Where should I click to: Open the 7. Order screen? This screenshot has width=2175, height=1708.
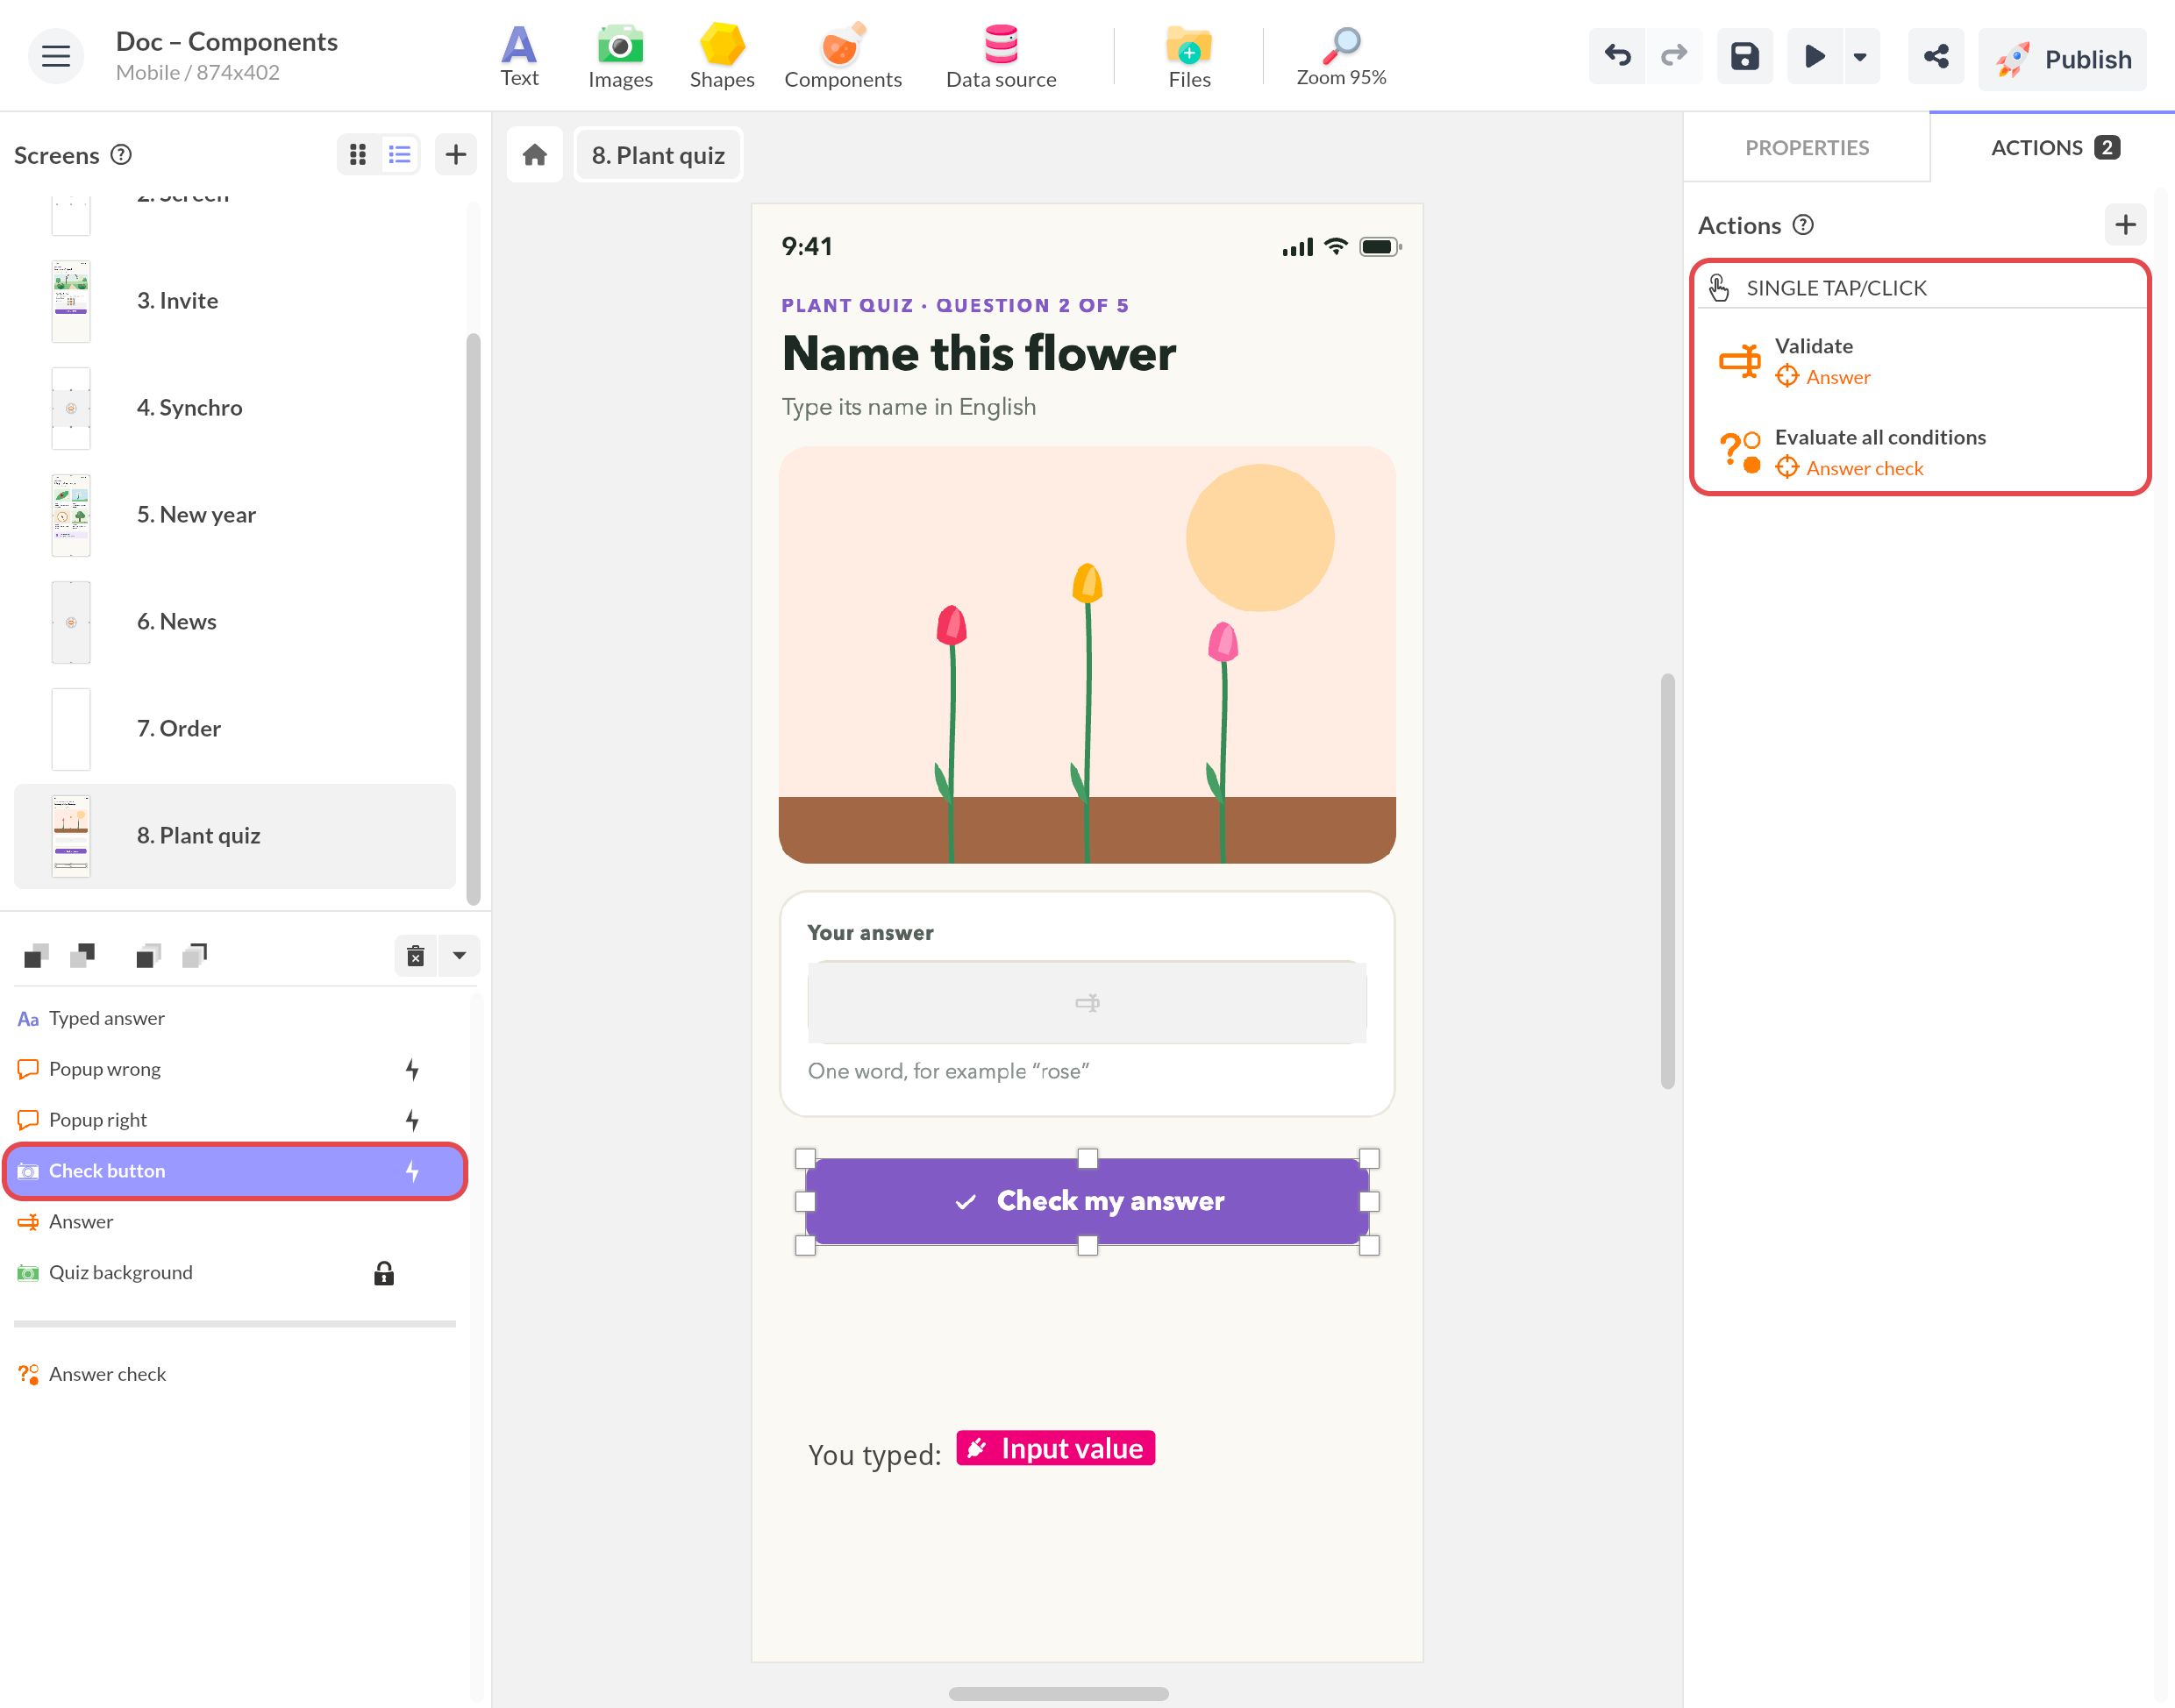point(235,729)
